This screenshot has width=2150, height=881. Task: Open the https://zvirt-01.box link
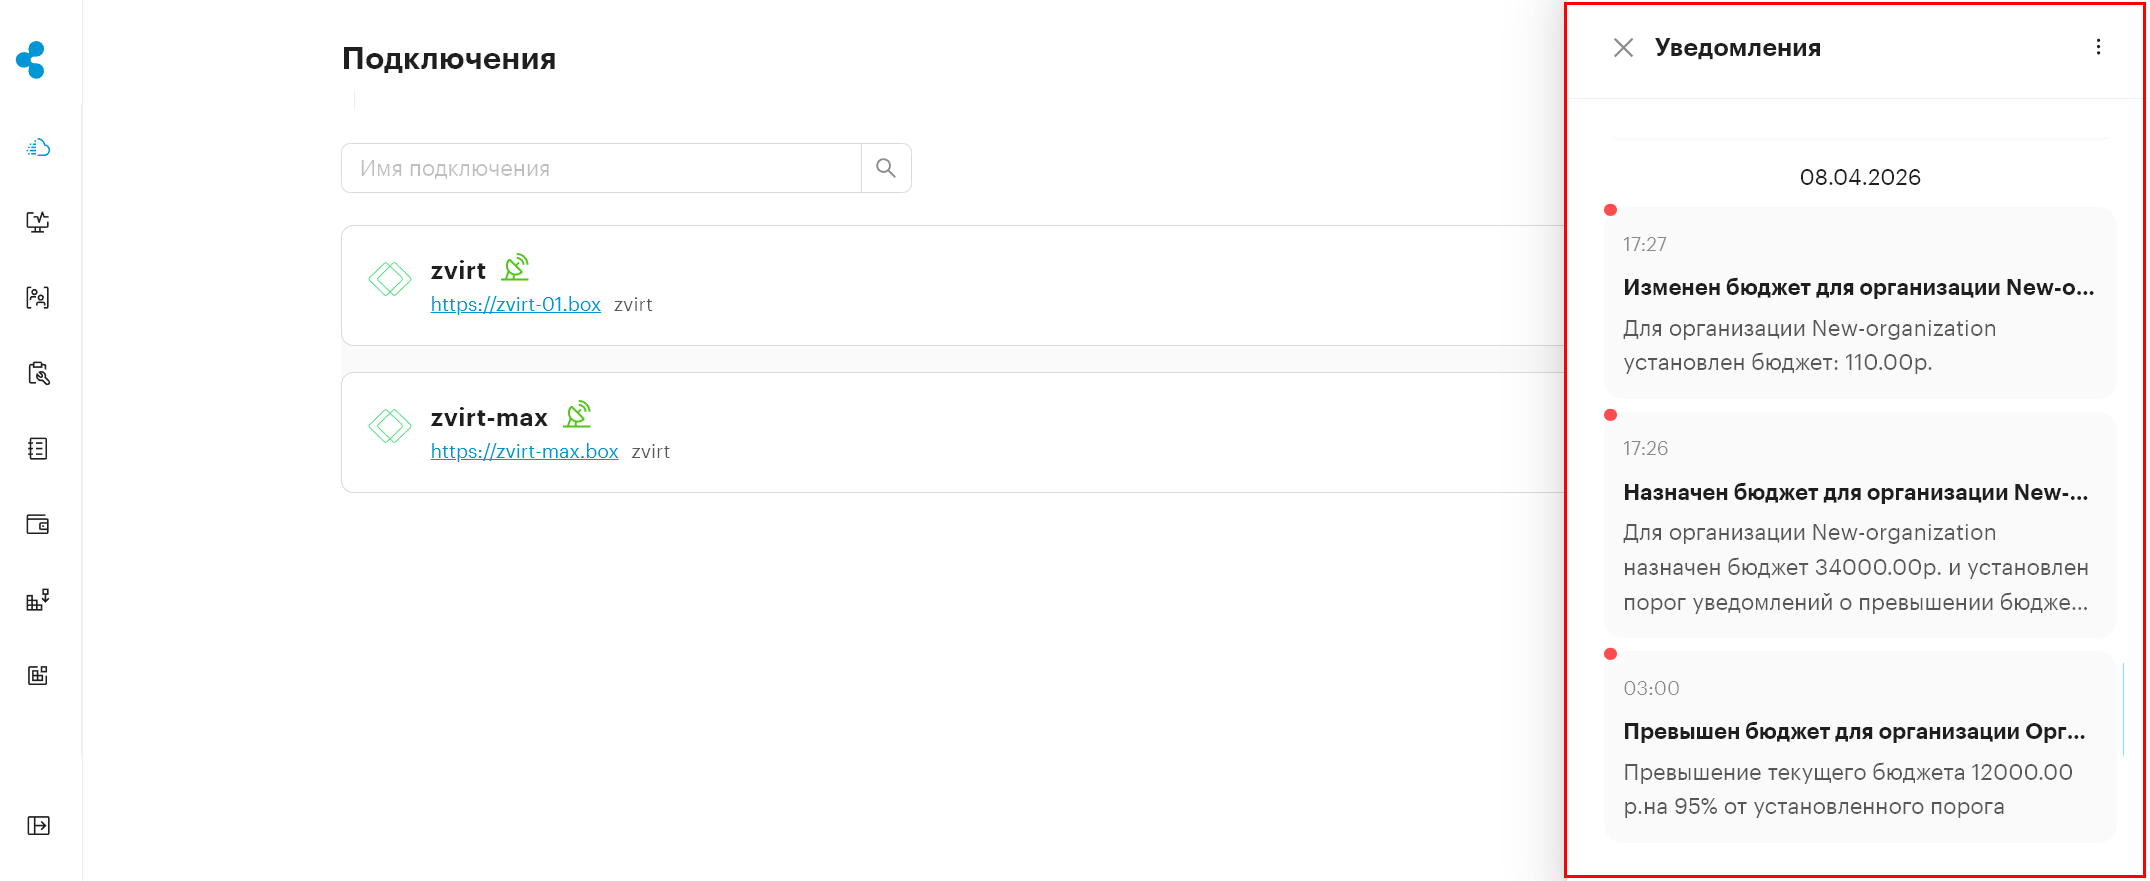pos(516,304)
